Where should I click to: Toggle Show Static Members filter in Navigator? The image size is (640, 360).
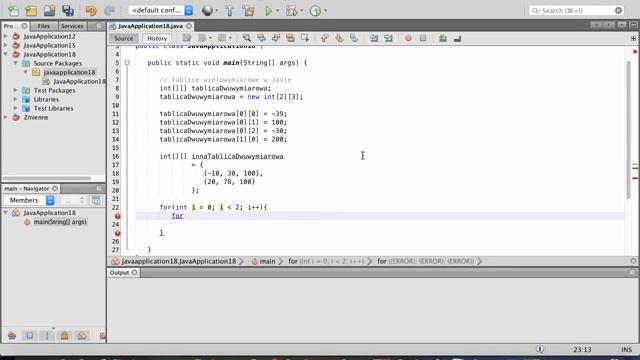click(x=47, y=336)
